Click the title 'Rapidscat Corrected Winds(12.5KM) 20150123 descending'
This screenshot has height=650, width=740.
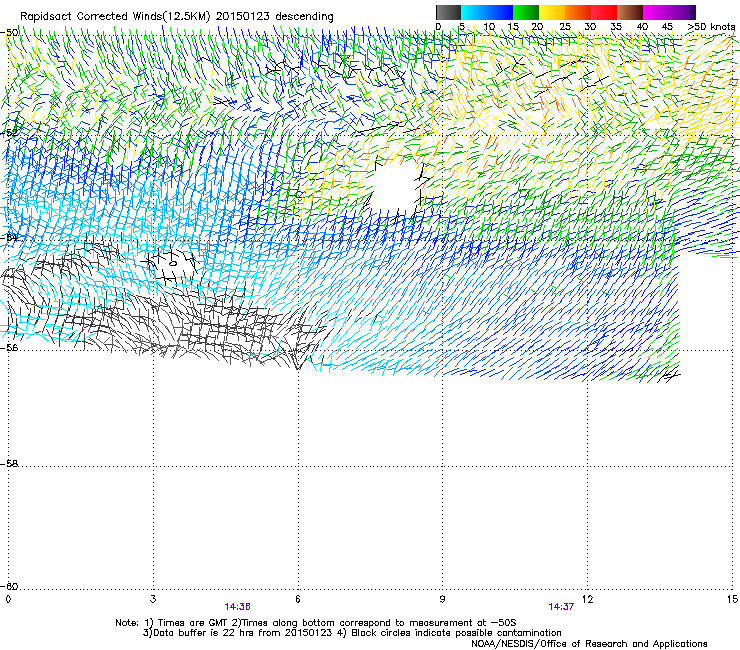177,17
